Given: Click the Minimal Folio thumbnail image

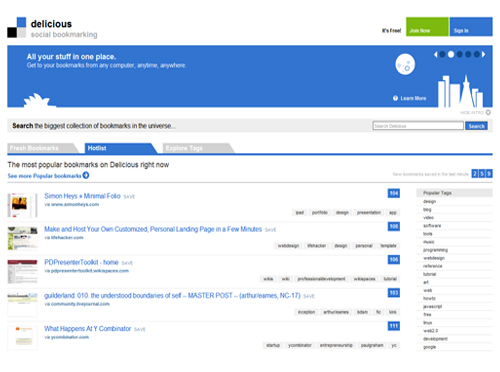Looking at the screenshot, I should pyautogui.click(x=22, y=205).
